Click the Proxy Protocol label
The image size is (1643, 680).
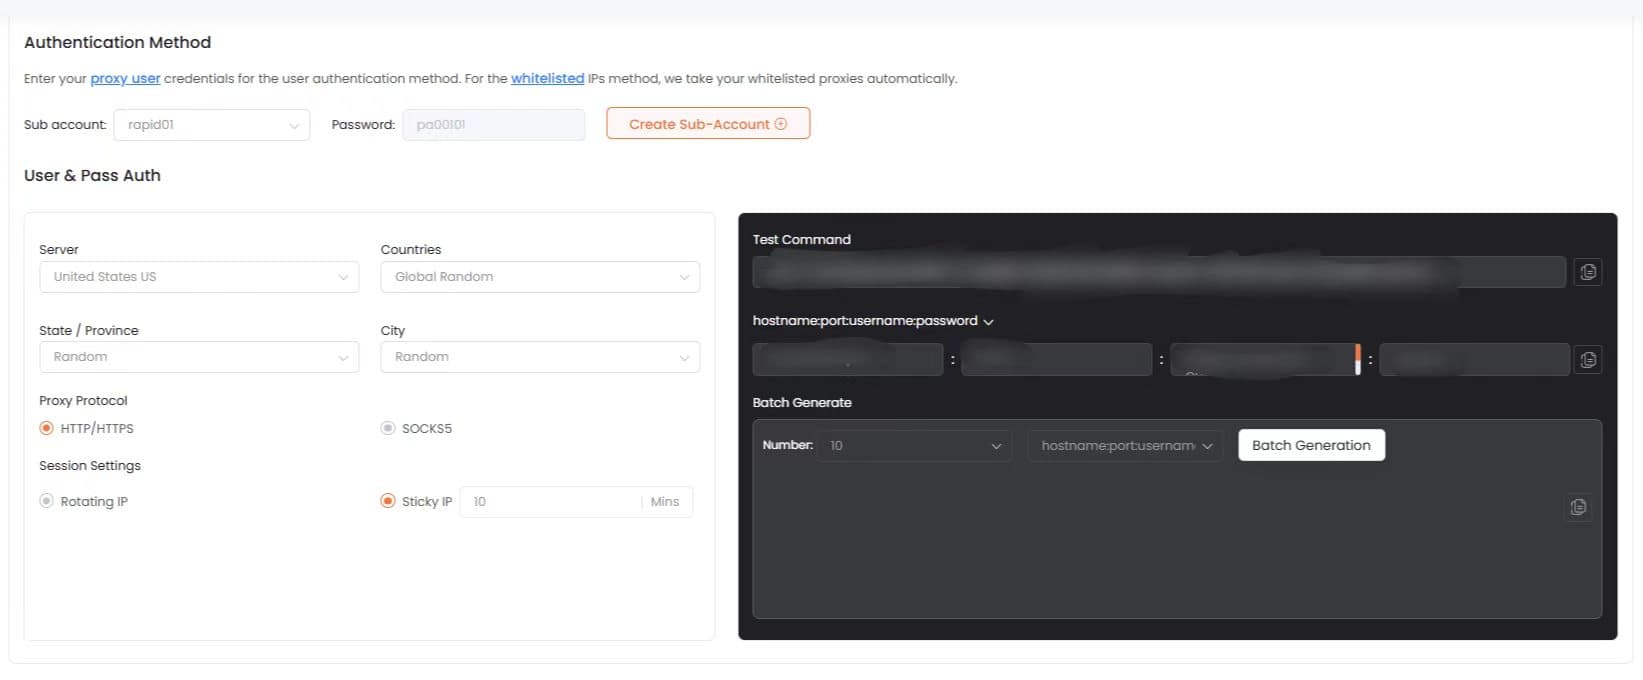(83, 400)
